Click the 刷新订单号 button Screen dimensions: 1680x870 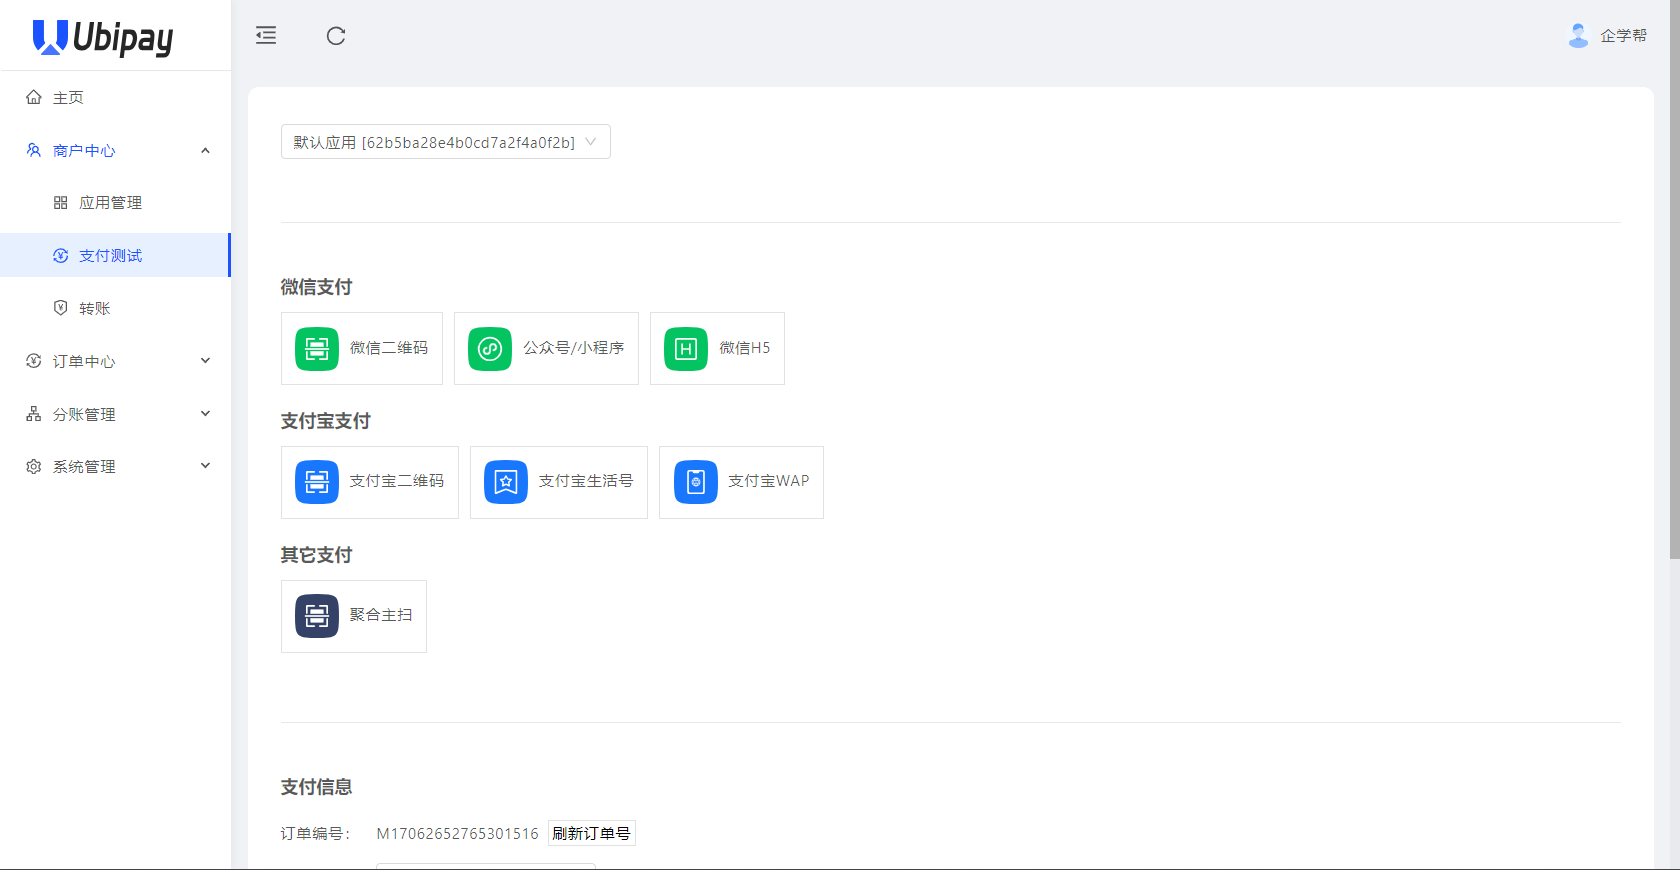coord(592,833)
